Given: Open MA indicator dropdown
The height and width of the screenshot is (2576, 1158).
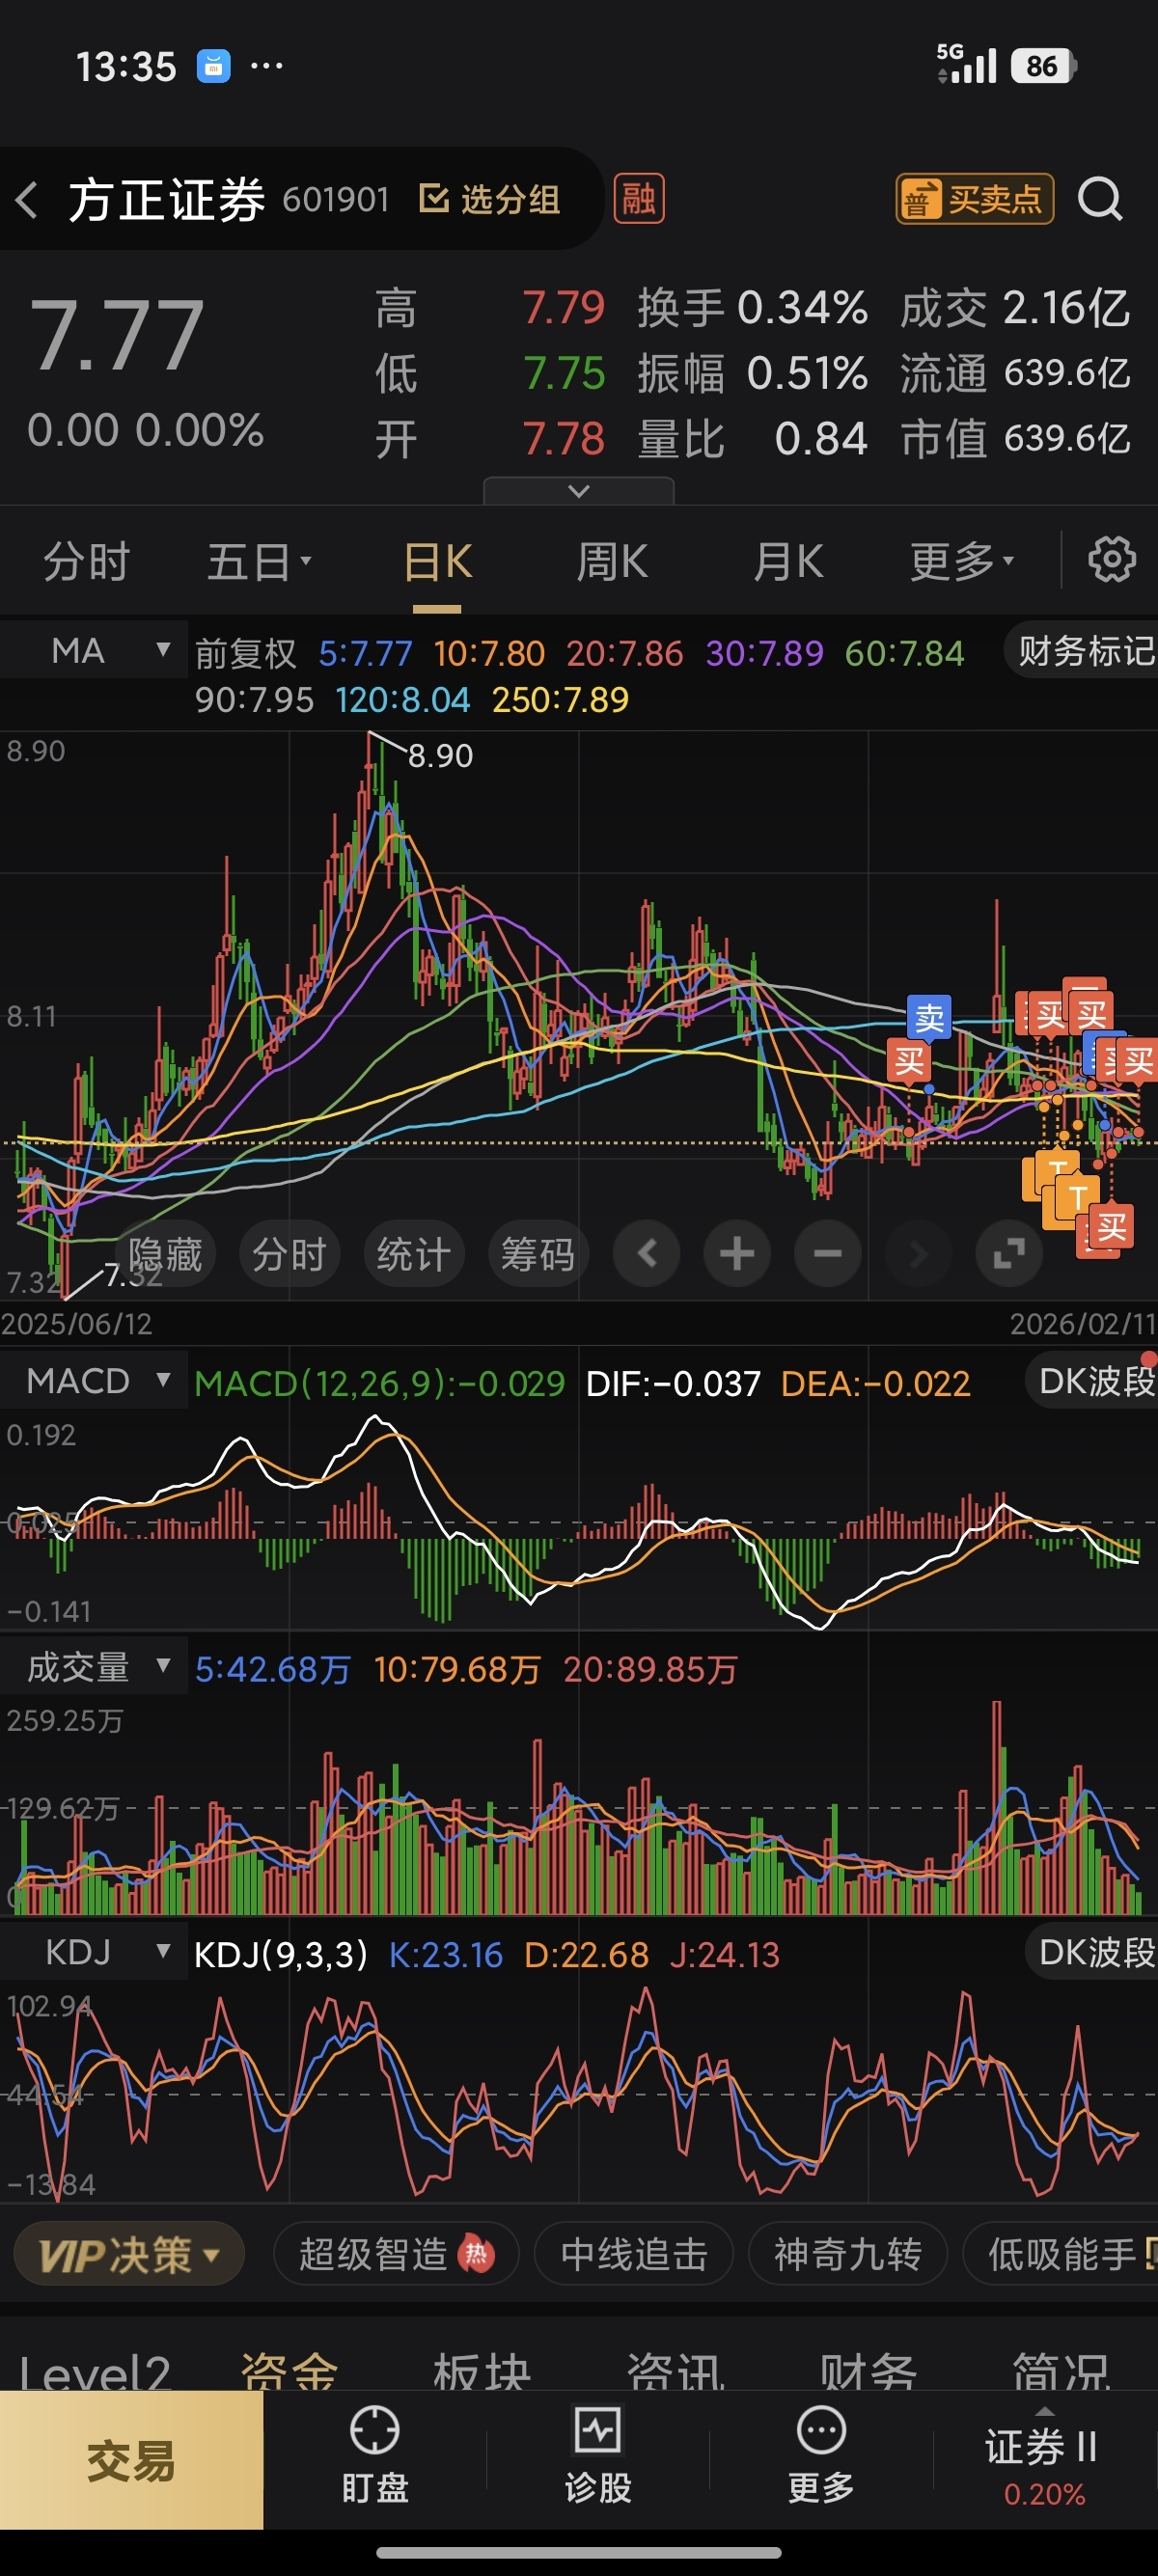Looking at the screenshot, I should (x=93, y=651).
